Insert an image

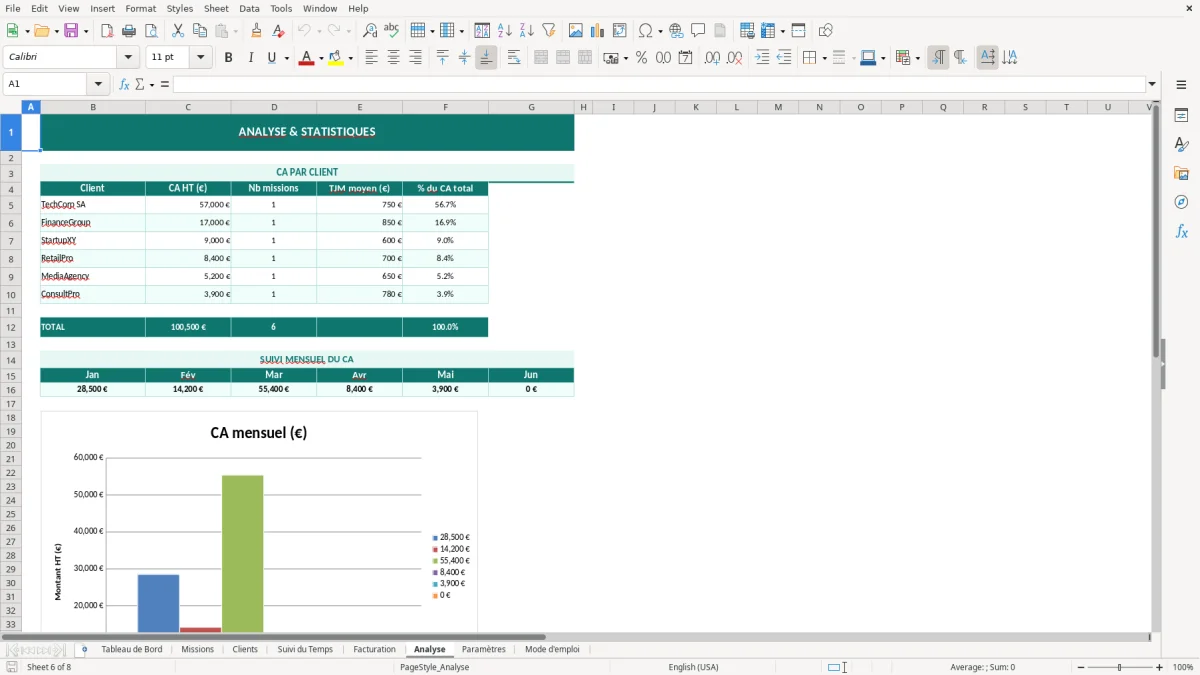coord(576,31)
